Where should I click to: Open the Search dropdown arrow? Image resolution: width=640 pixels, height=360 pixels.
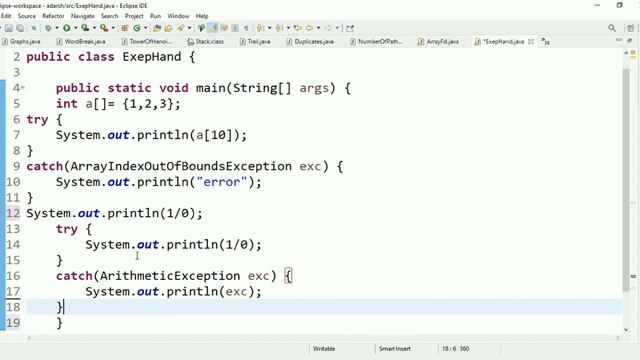[189, 28]
